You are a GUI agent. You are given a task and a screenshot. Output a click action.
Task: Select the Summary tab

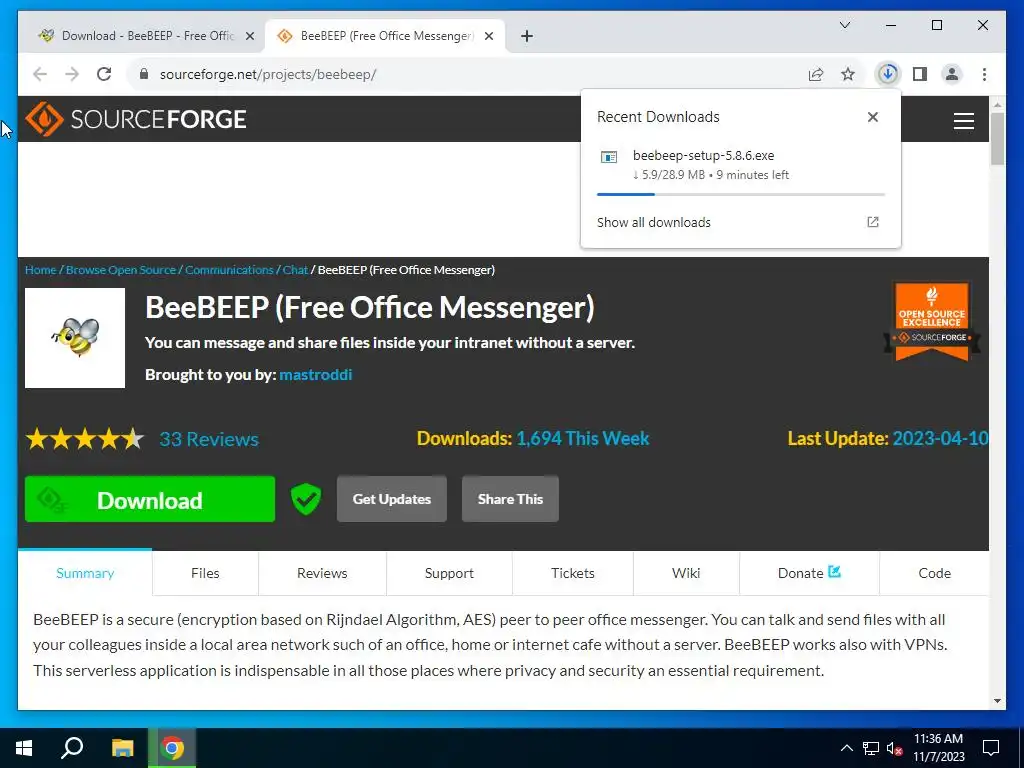pyautogui.click(x=85, y=573)
